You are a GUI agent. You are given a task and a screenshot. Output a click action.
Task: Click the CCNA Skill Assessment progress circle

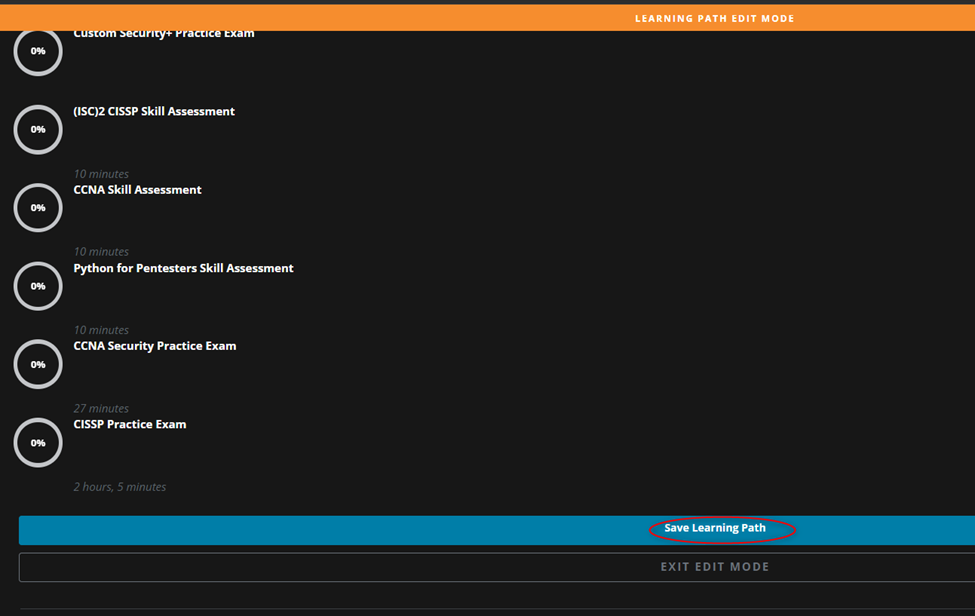37,207
